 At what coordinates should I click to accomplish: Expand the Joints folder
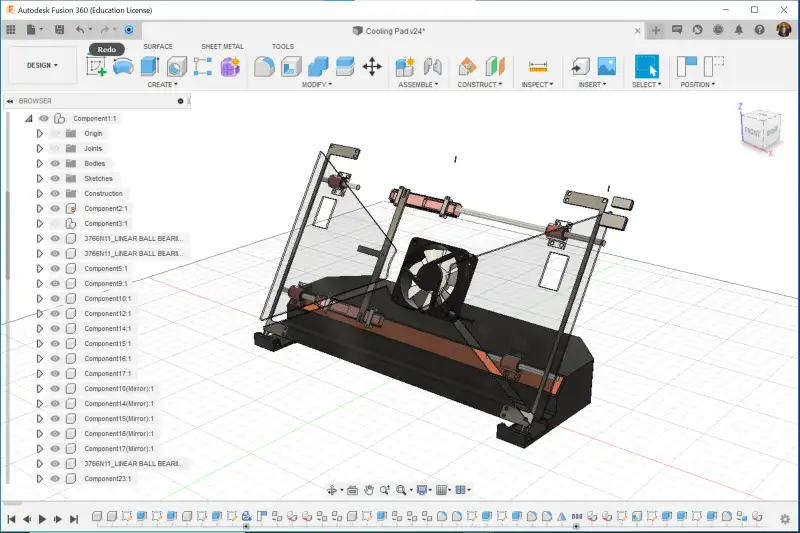click(39, 148)
